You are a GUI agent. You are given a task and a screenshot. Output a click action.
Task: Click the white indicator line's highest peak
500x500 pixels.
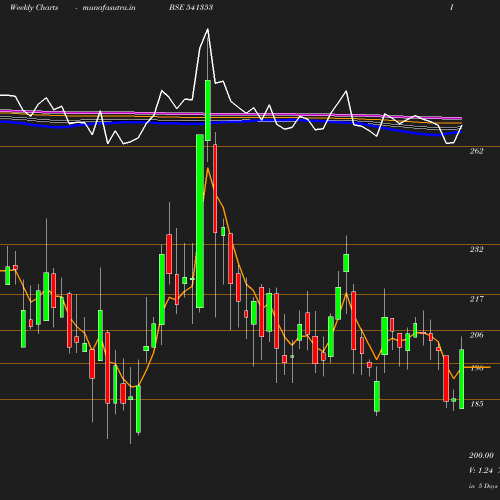tap(208, 29)
